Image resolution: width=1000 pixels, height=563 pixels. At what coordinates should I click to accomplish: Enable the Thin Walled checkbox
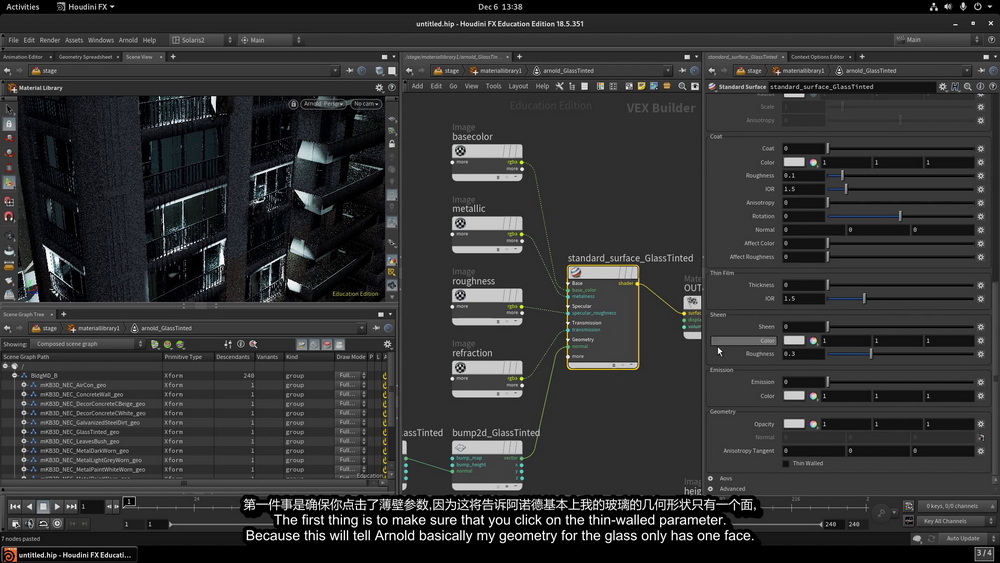pyautogui.click(x=786, y=464)
